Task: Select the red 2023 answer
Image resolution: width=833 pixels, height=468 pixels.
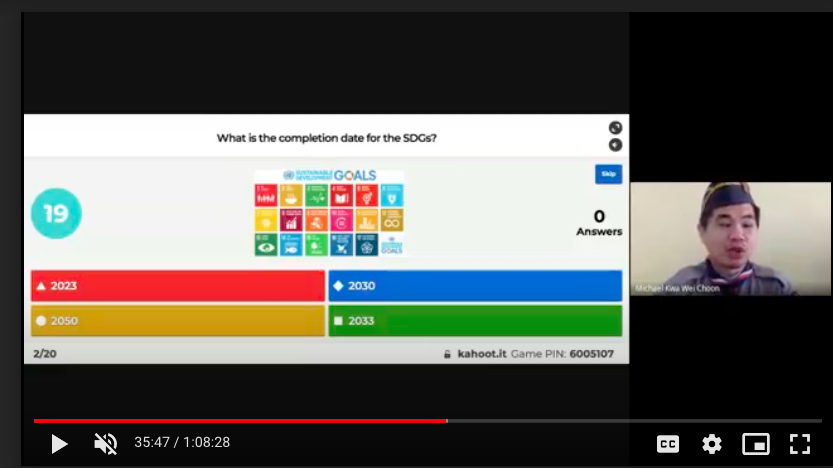Action: 177,286
